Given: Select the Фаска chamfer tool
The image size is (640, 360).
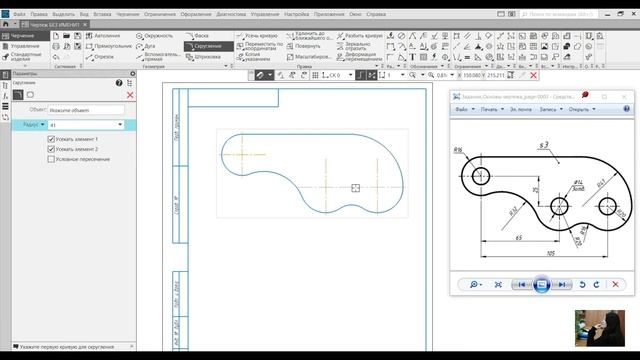Looking at the screenshot, I should coord(197,36).
